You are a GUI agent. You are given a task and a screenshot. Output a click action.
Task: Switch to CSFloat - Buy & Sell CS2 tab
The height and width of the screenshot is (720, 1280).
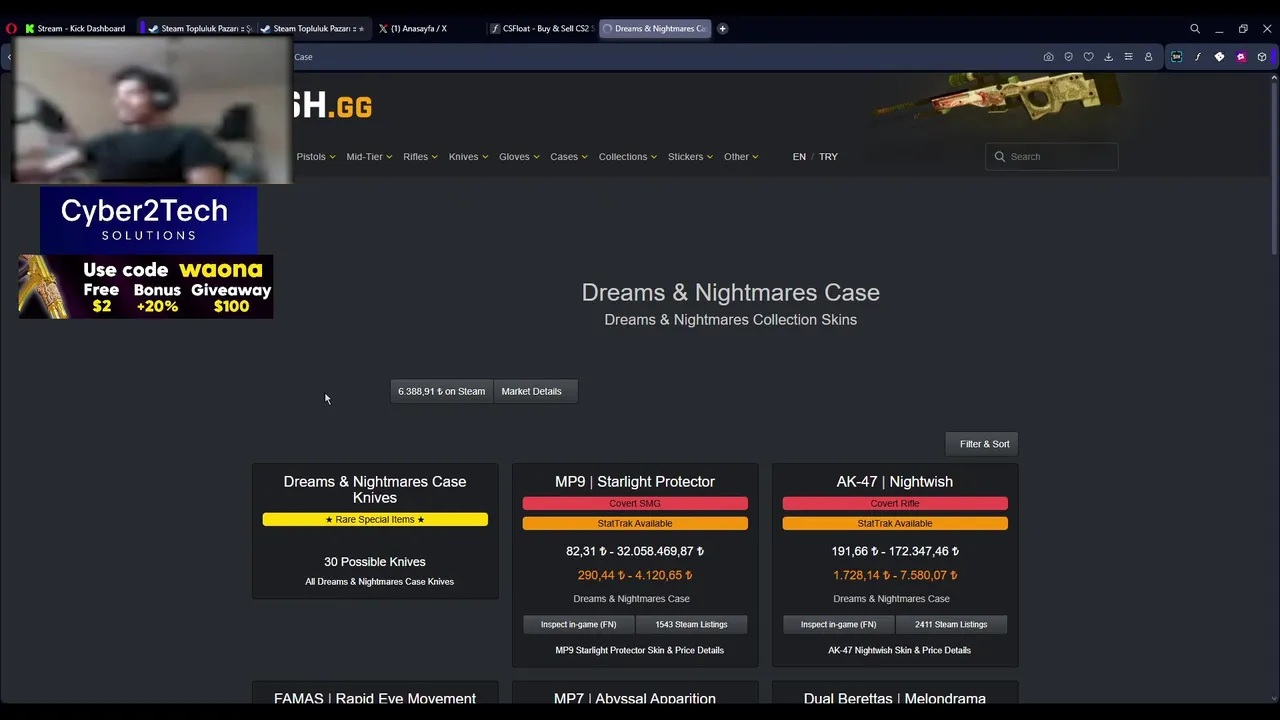(x=542, y=29)
